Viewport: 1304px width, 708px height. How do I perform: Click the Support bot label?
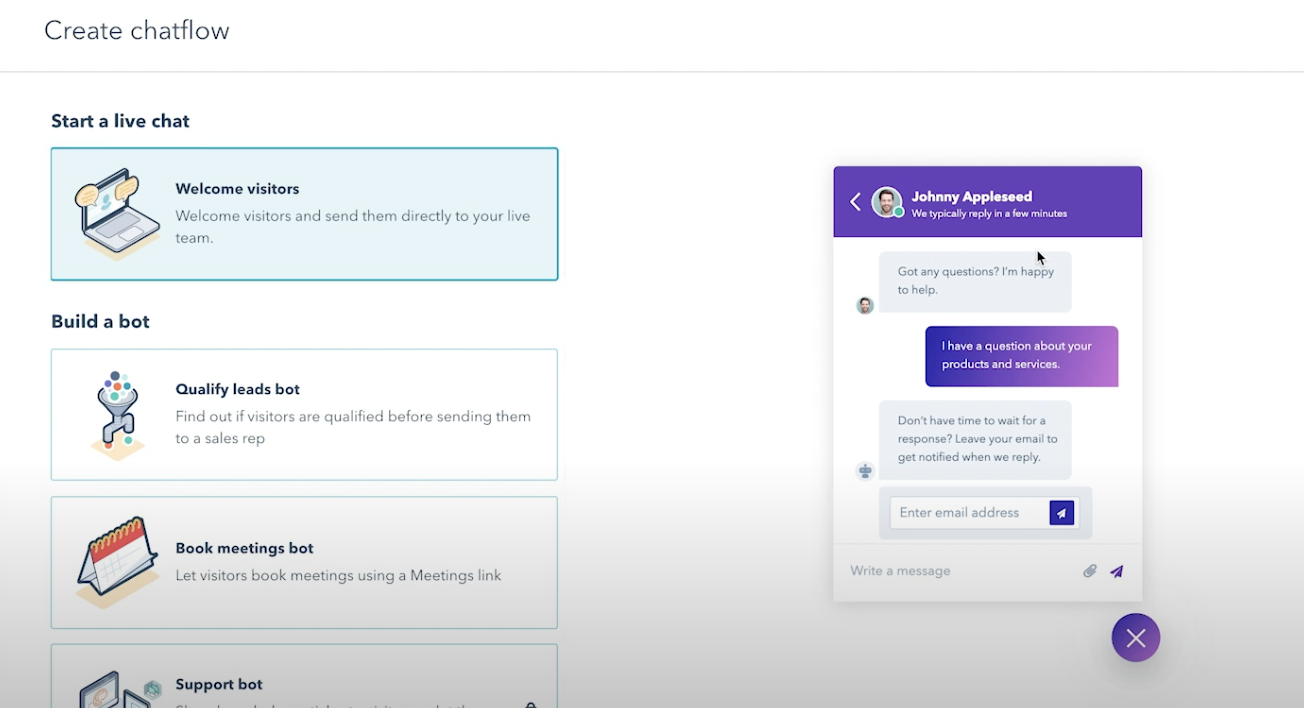pyautogui.click(x=218, y=684)
